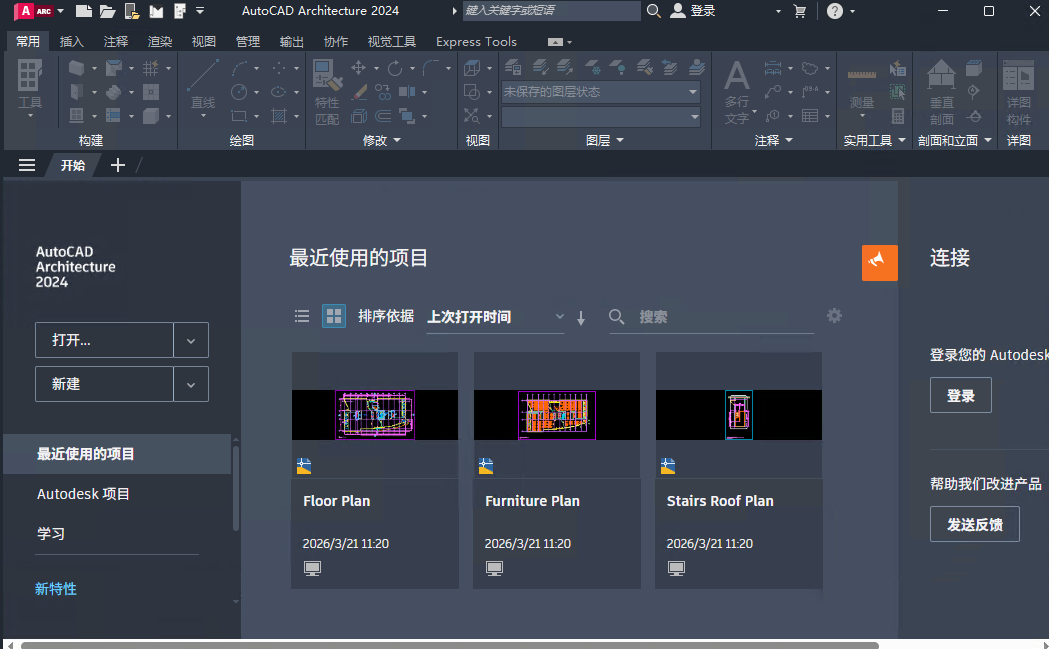Screen dimensions: 1049x649
Task: Click the Box mass element icon in Build panel
Action: (x=151, y=116)
